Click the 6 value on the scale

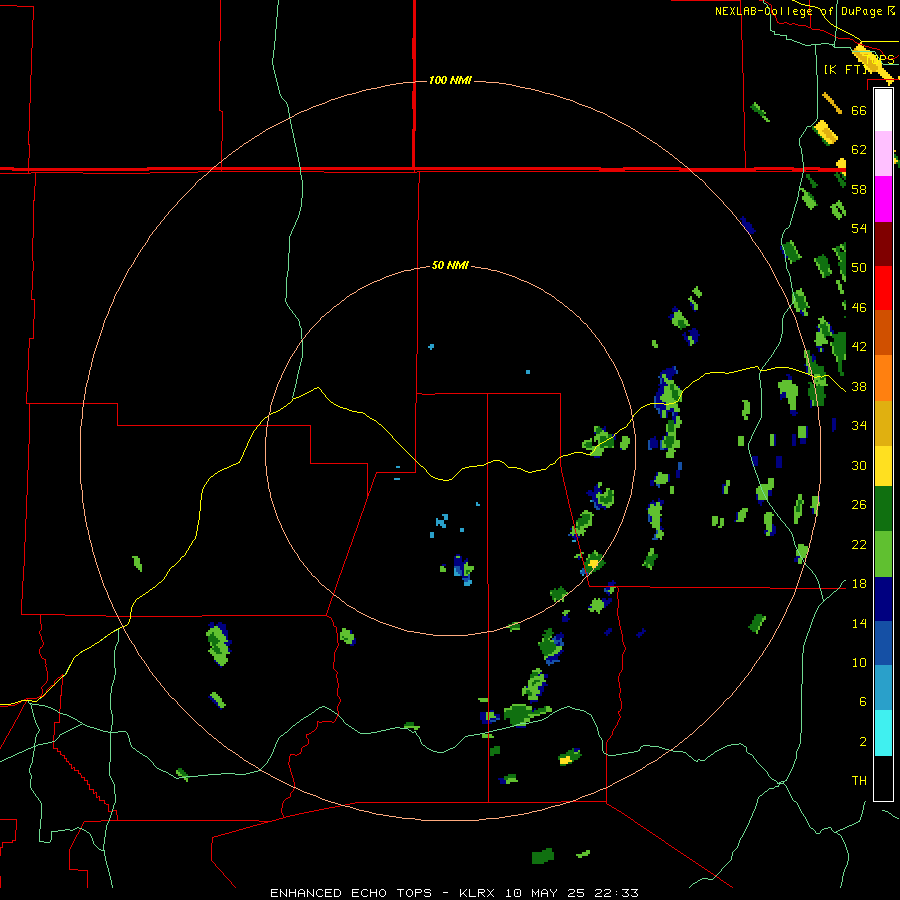pos(862,701)
